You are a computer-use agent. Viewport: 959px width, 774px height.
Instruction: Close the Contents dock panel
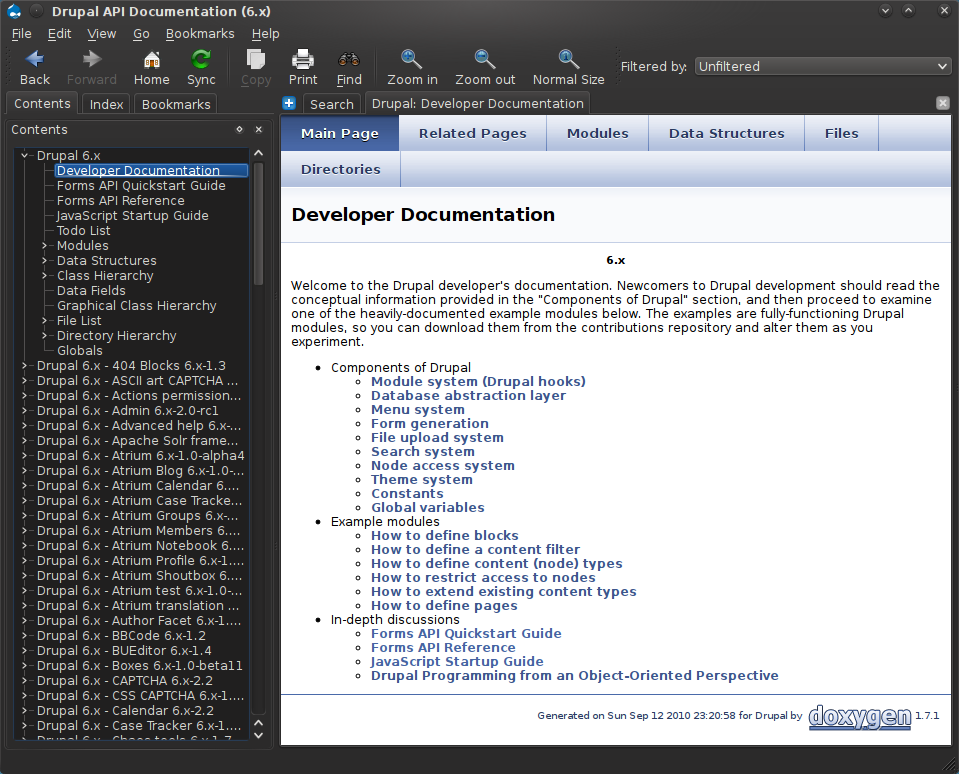(x=259, y=130)
